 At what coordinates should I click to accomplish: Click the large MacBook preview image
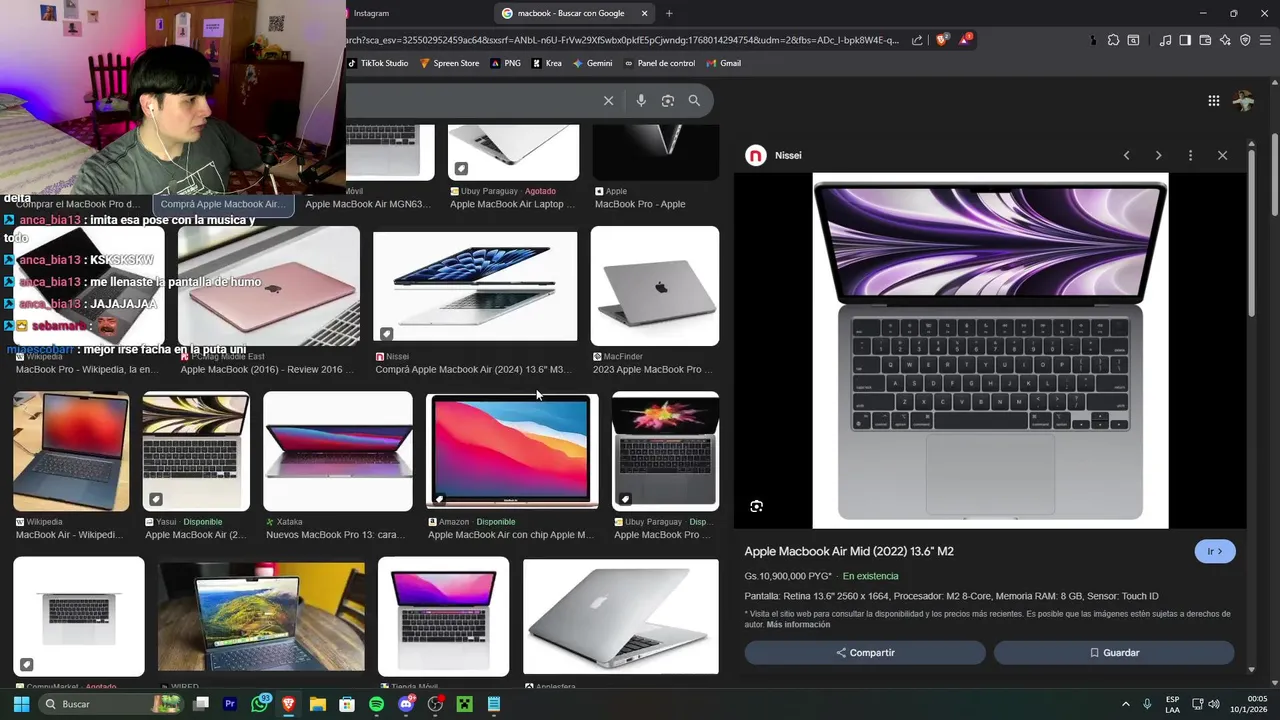[x=990, y=351]
